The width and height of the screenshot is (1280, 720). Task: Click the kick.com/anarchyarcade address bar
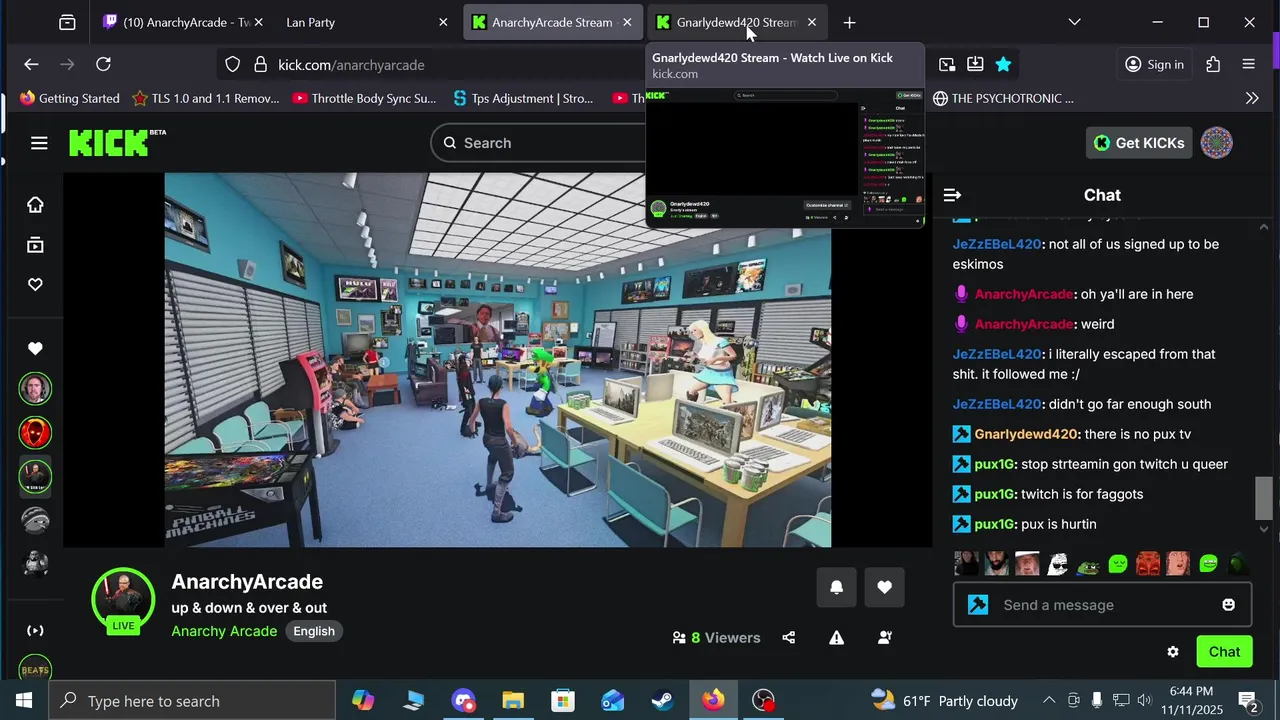(351, 65)
